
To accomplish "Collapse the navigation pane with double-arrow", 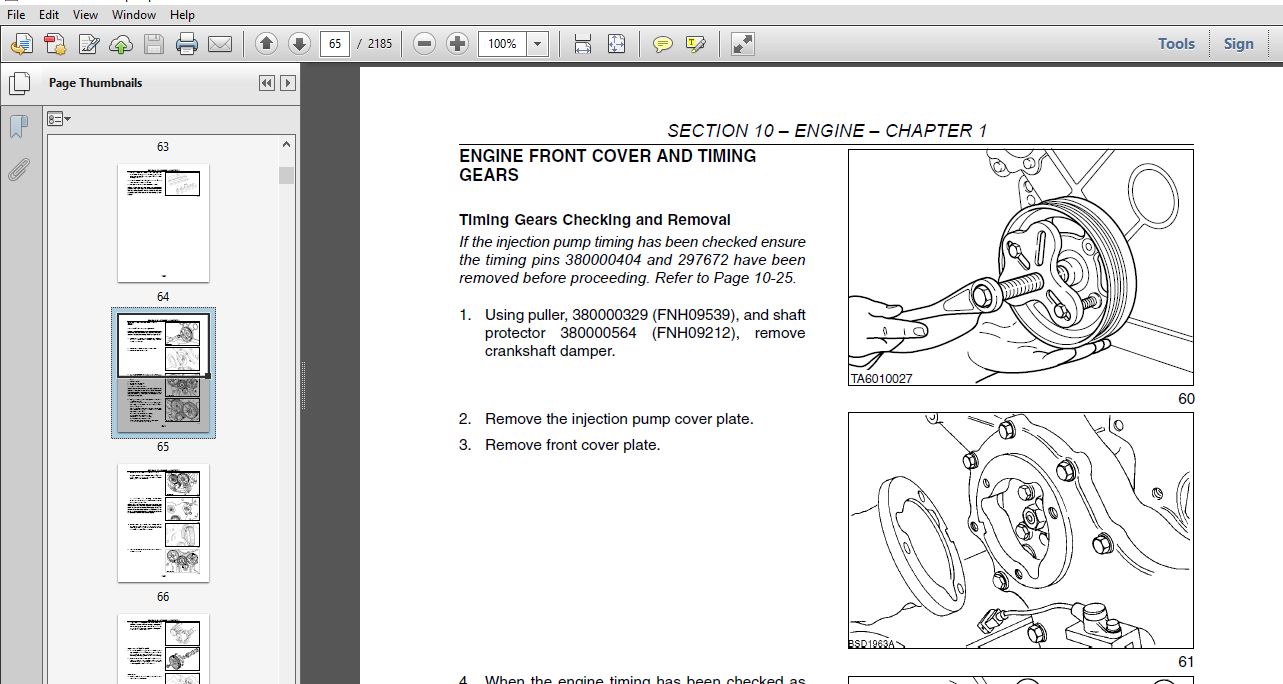I will [267, 83].
